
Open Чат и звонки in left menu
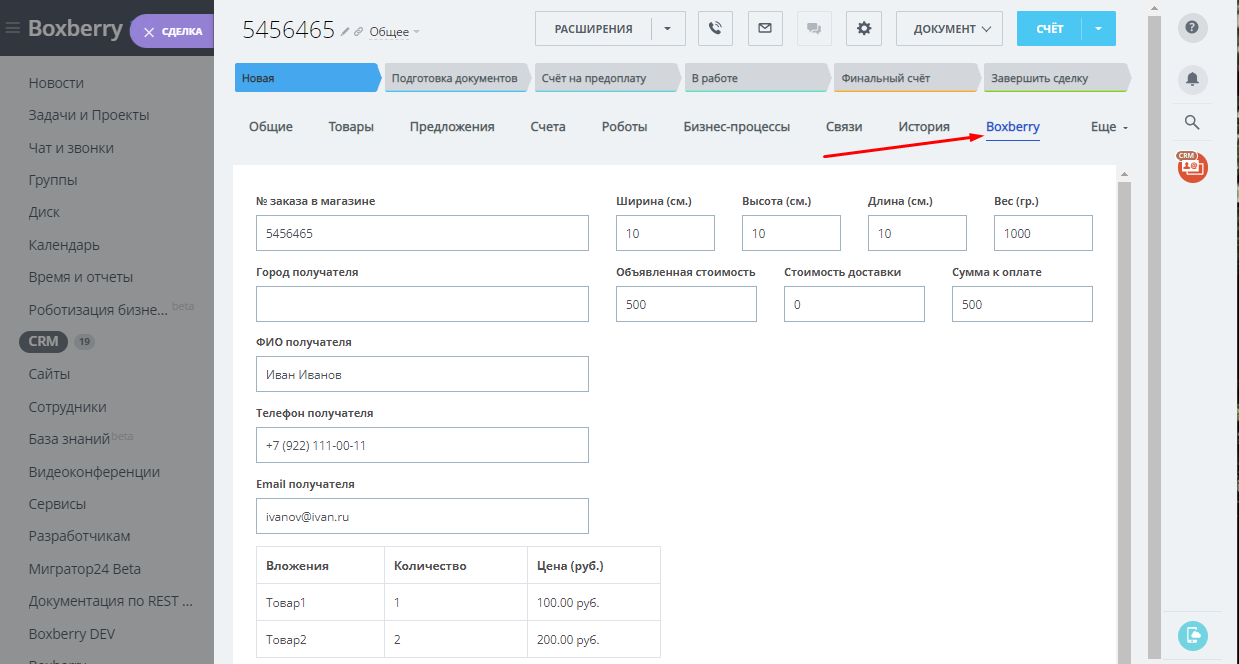tap(71, 148)
